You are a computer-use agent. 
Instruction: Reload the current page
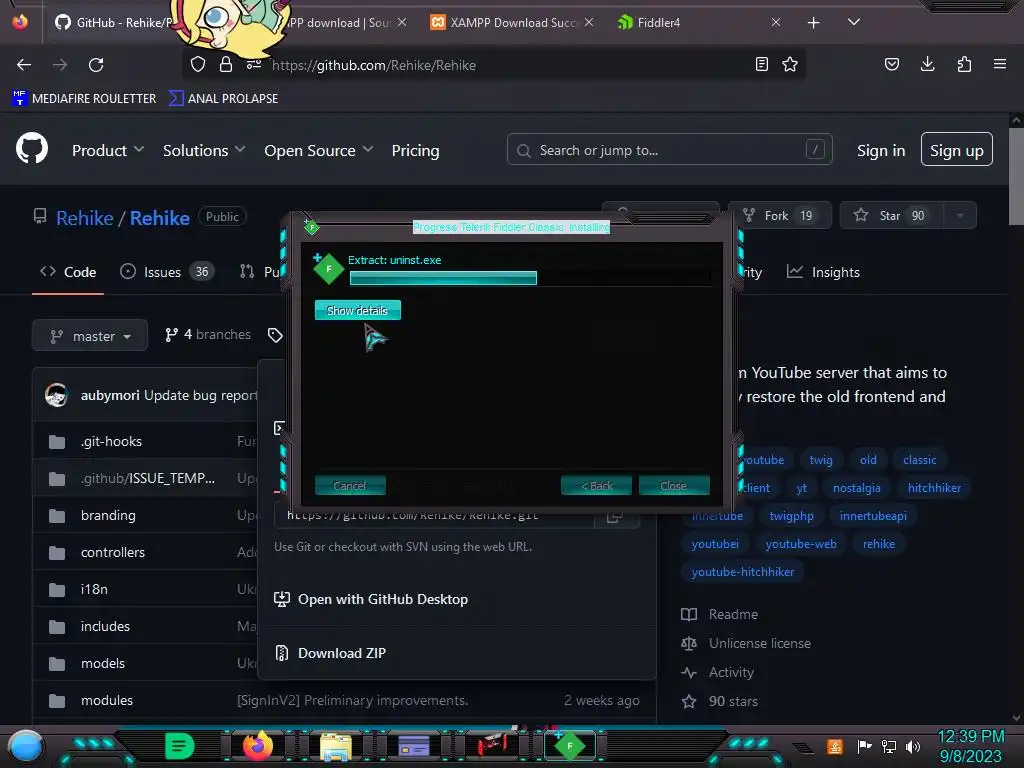click(x=96, y=65)
